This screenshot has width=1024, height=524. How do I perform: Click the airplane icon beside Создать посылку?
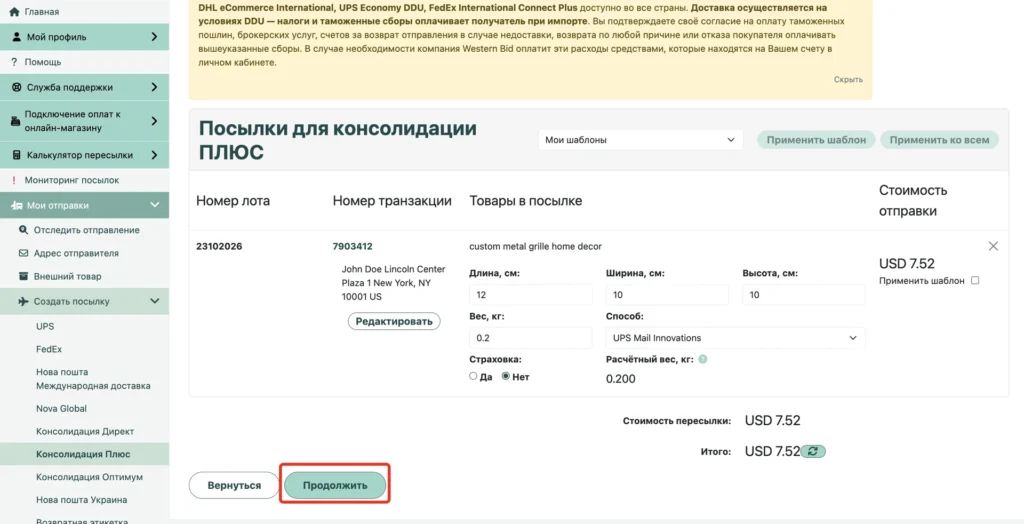click(24, 301)
